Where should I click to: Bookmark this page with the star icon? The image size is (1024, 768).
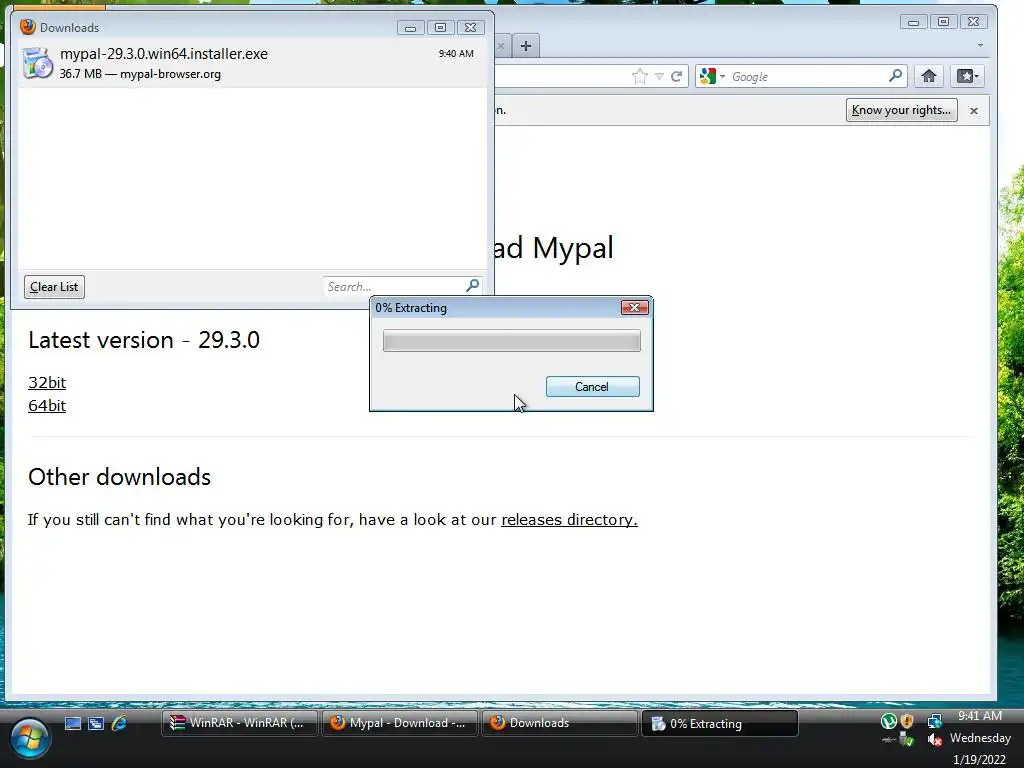point(640,76)
